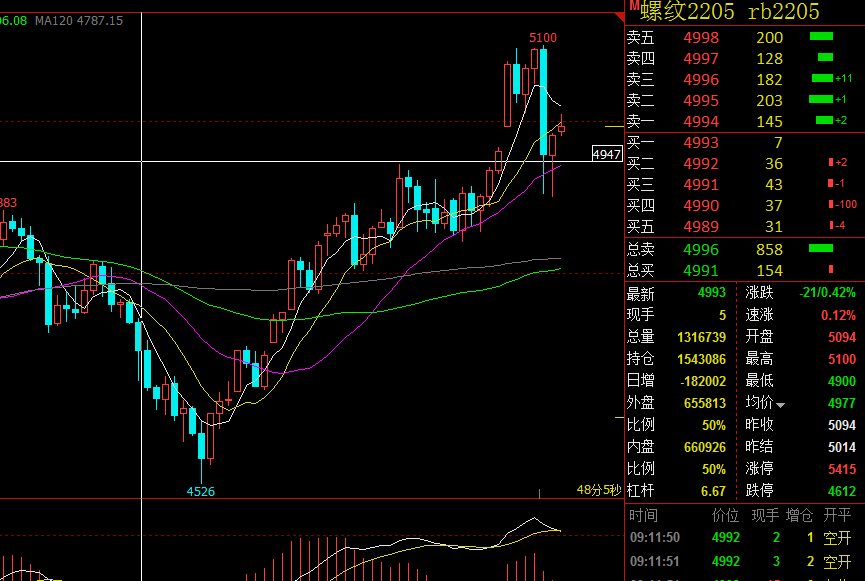Select the 卖一 4994 ask price
The image size is (865, 581).
click(x=701, y=121)
